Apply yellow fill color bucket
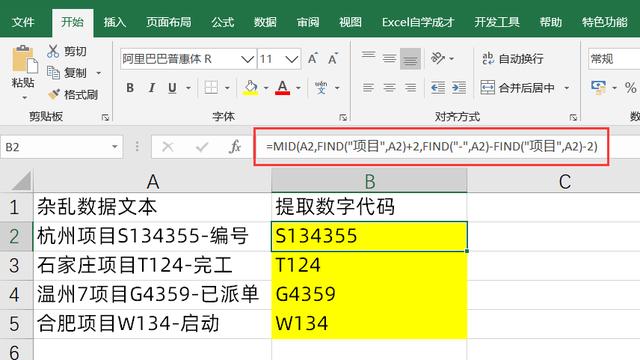 pos(251,87)
